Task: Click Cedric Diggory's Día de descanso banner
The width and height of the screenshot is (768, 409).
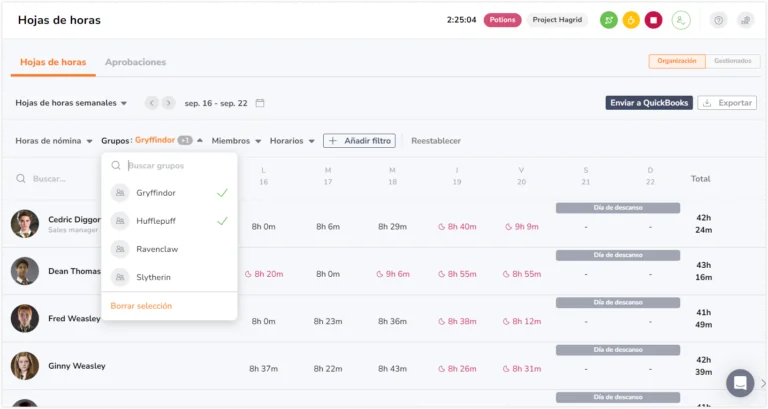Action: (x=618, y=208)
